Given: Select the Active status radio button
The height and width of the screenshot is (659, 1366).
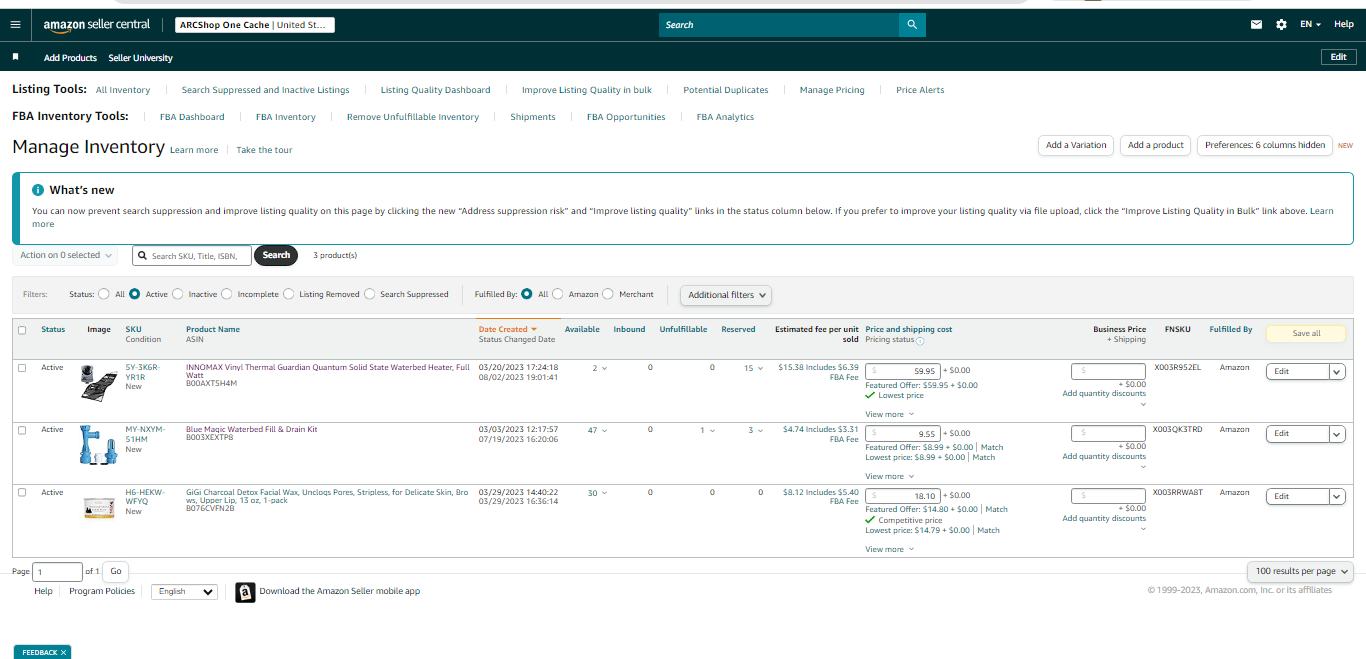Looking at the screenshot, I should click(x=135, y=294).
